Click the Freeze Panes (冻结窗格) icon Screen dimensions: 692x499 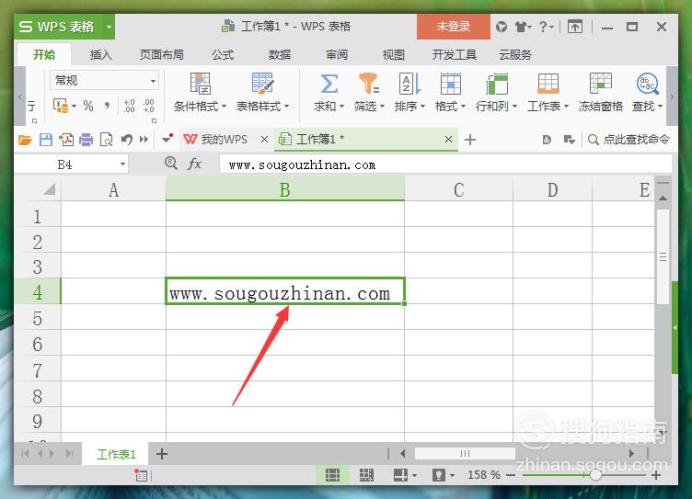coord(601,84)
